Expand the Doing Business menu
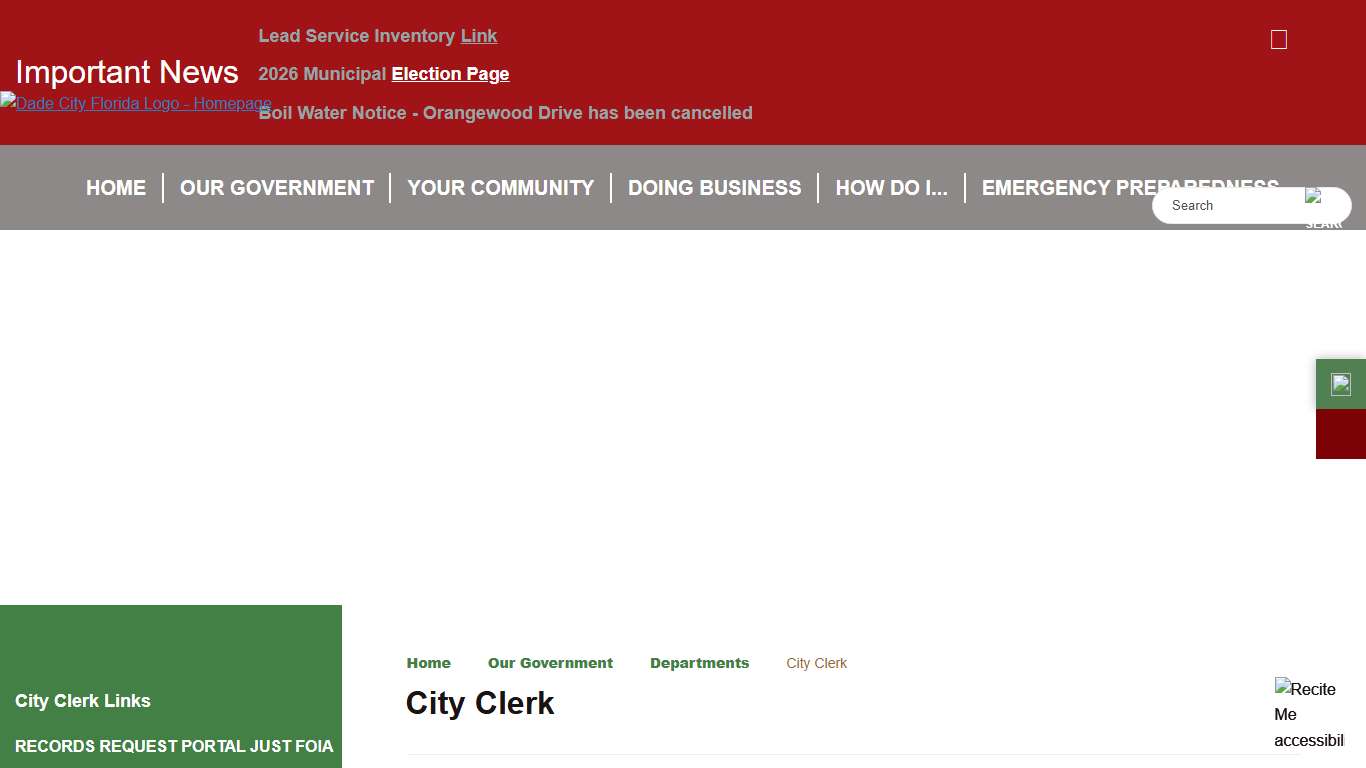This screenshot has height=768, width=1366. pyautogui.click(x=714, y=188)
